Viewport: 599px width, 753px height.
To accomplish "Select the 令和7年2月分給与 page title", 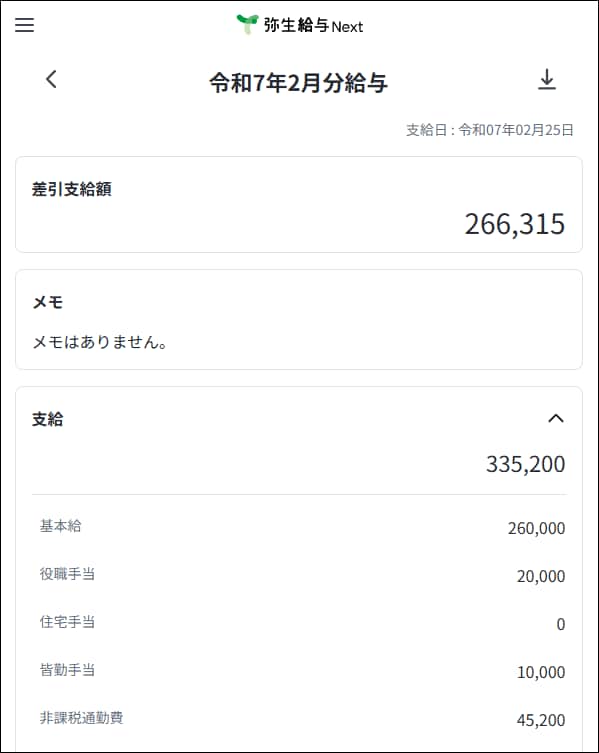I will point(299,83).
